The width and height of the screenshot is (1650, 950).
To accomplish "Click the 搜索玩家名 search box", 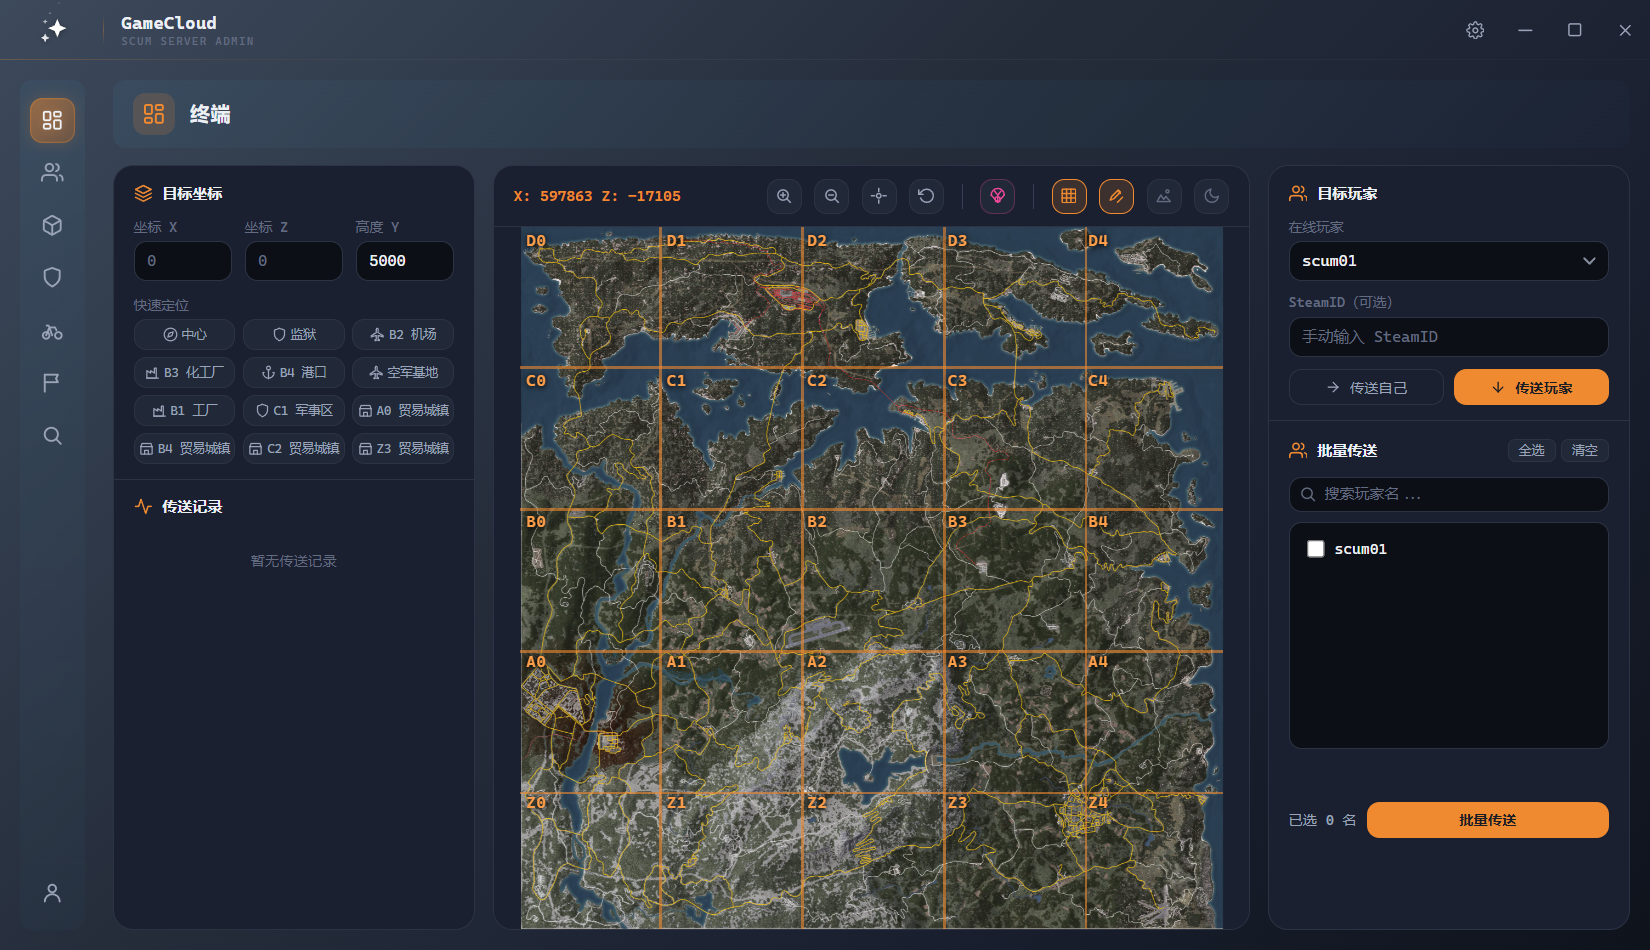I will [x=1448, y=494].
